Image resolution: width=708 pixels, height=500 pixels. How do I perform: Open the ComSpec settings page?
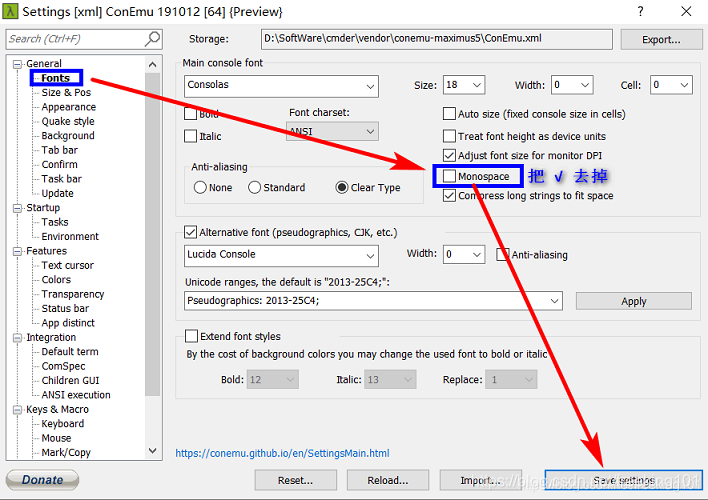63,366
